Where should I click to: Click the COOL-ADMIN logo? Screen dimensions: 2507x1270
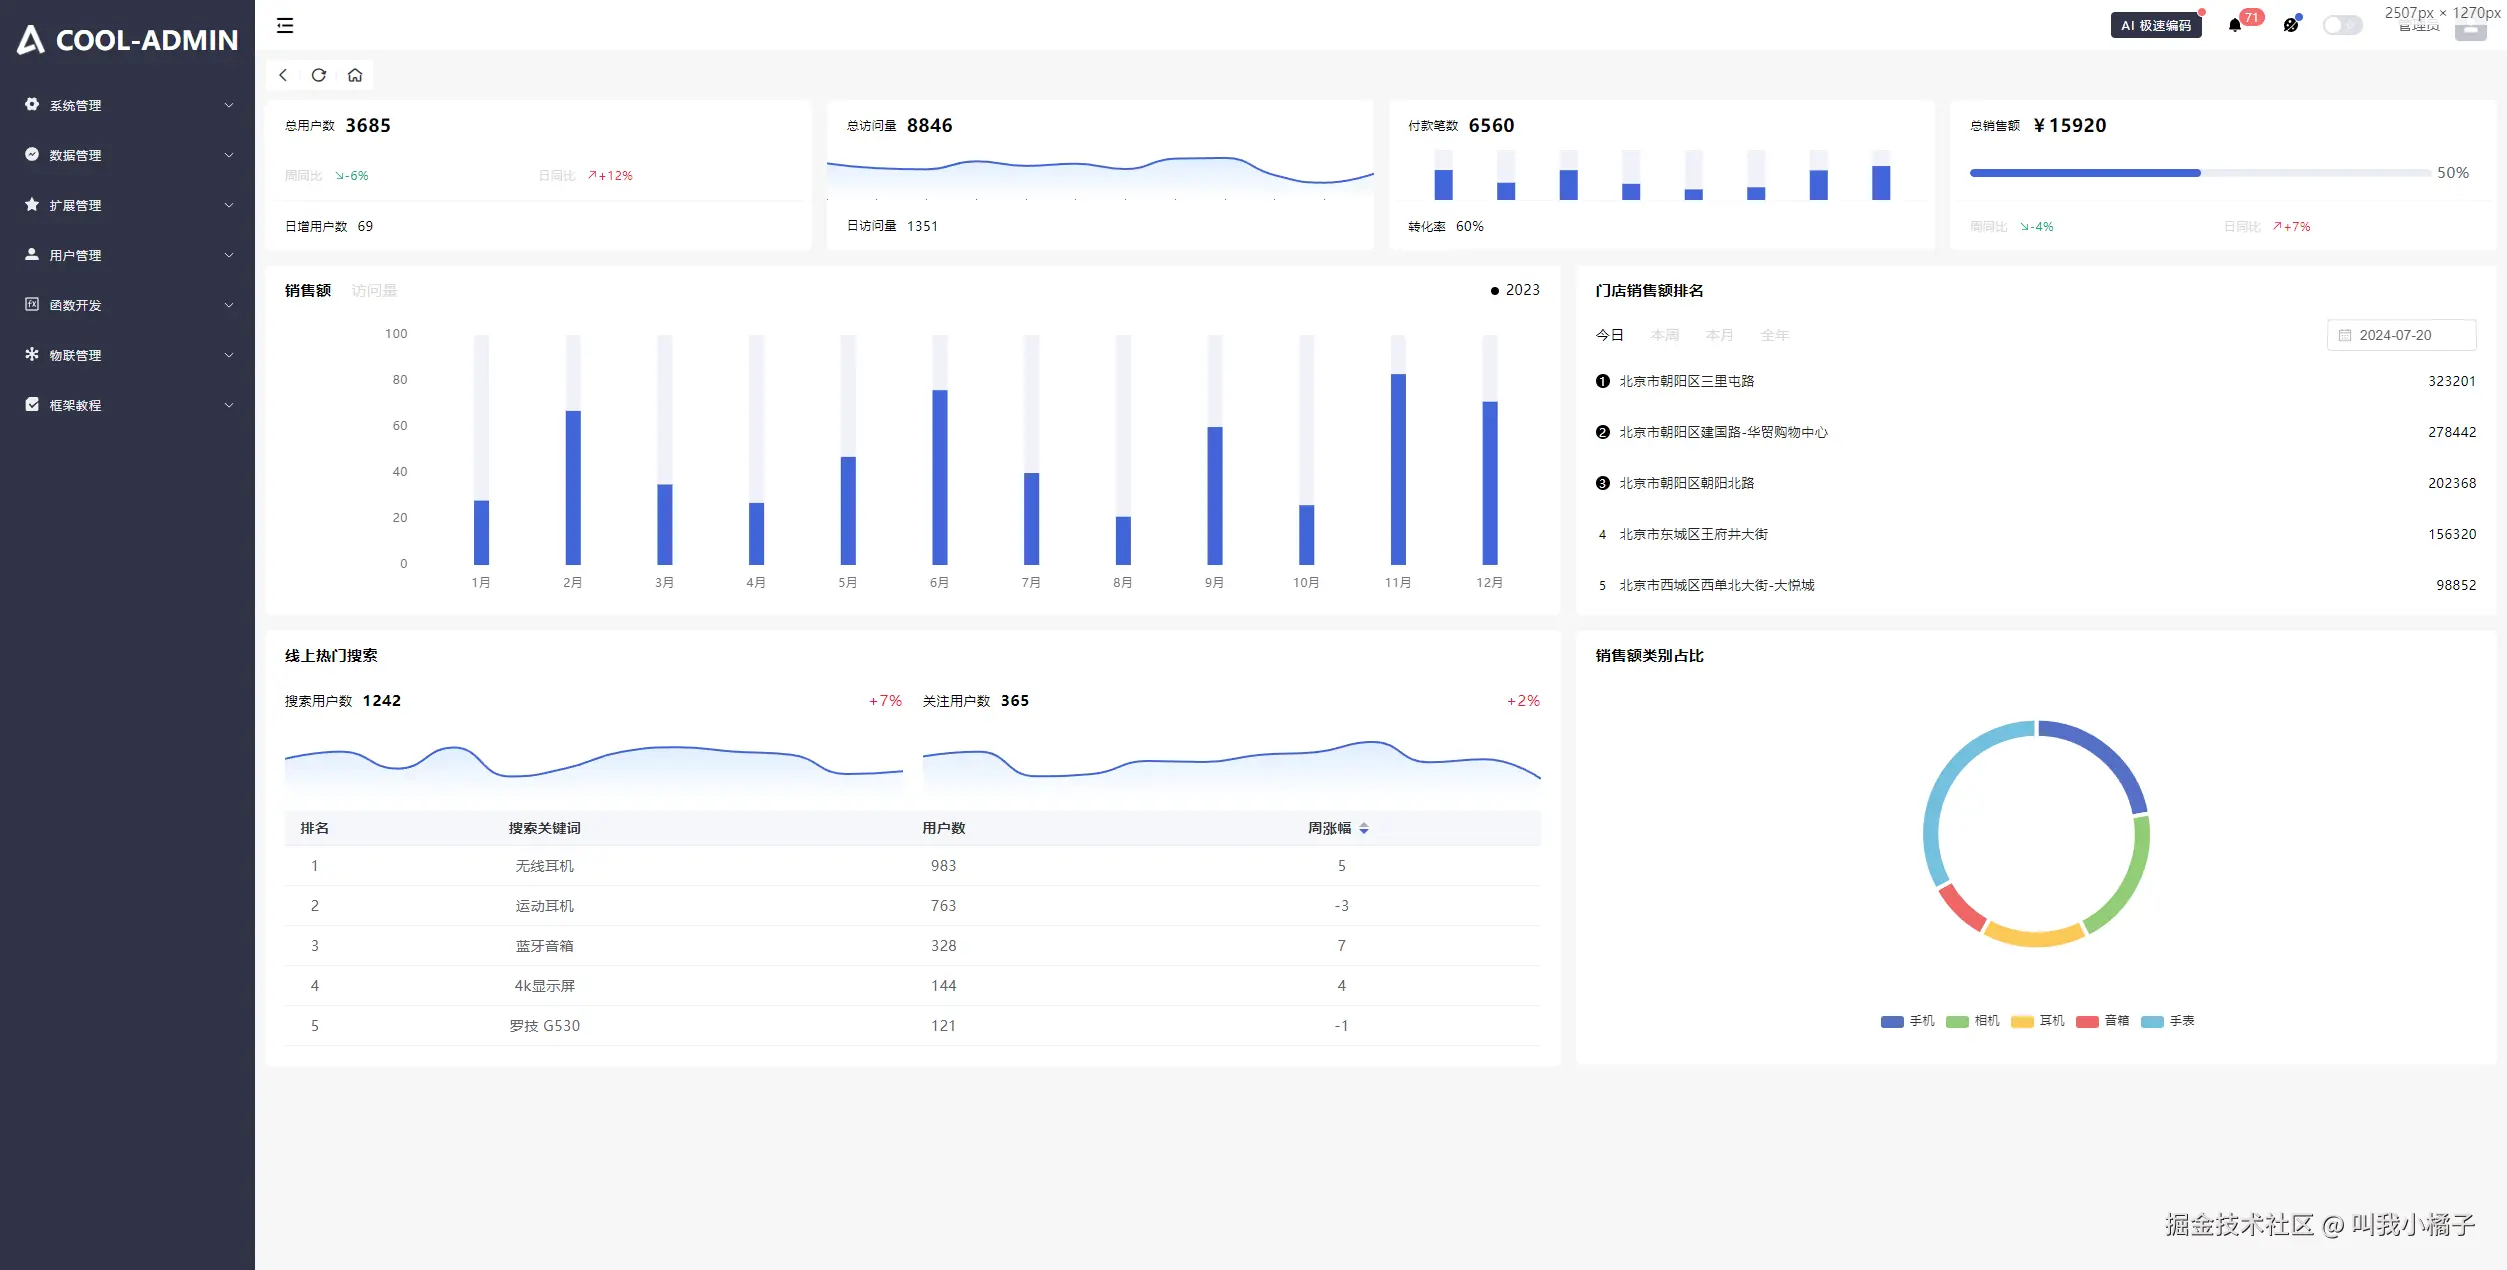(x=128, y=40)
